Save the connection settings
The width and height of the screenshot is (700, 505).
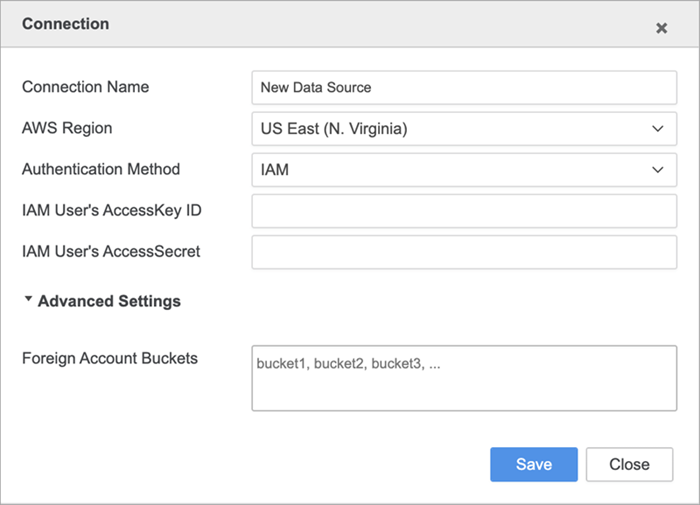[x=534, y=464]
